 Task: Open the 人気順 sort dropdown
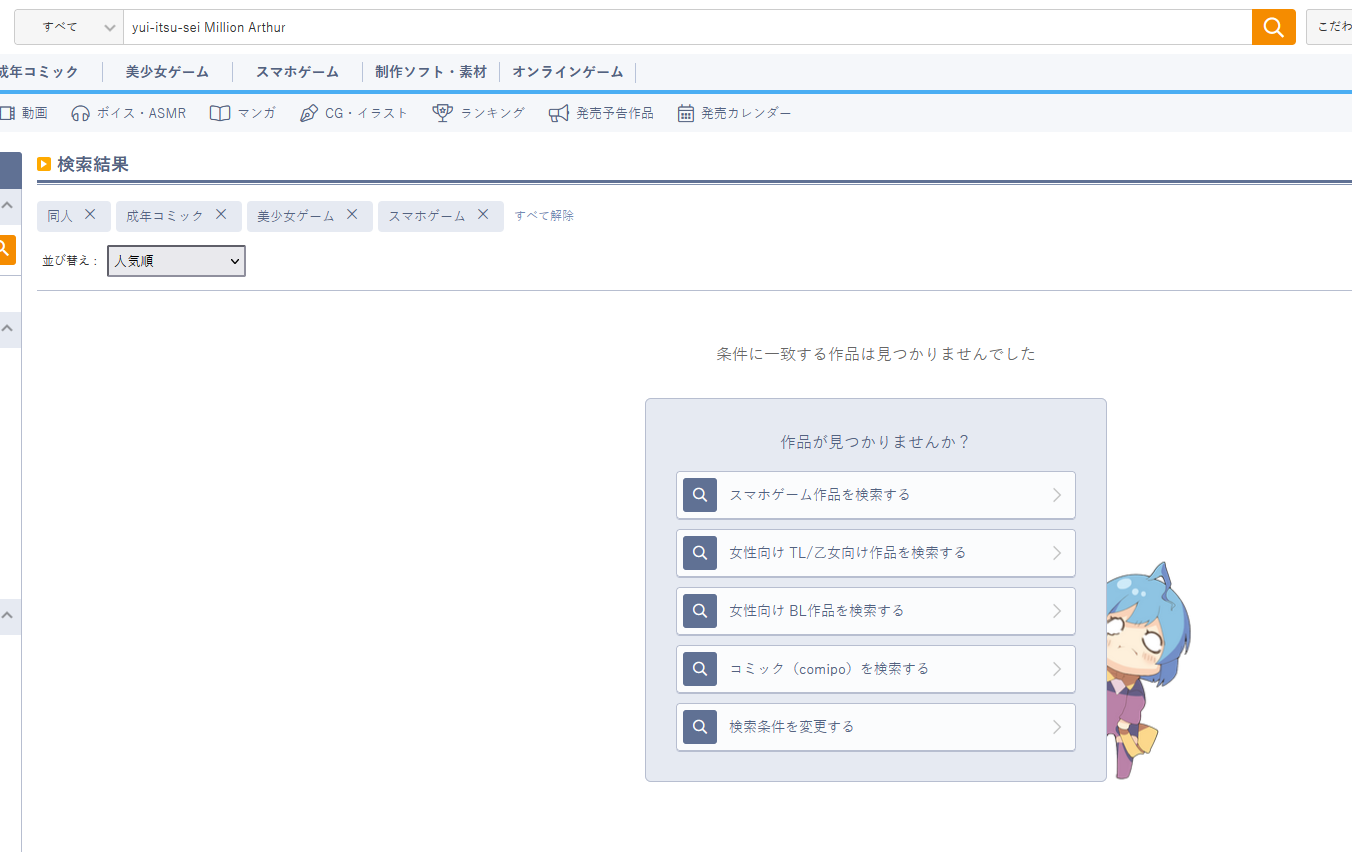pos(176,261)
